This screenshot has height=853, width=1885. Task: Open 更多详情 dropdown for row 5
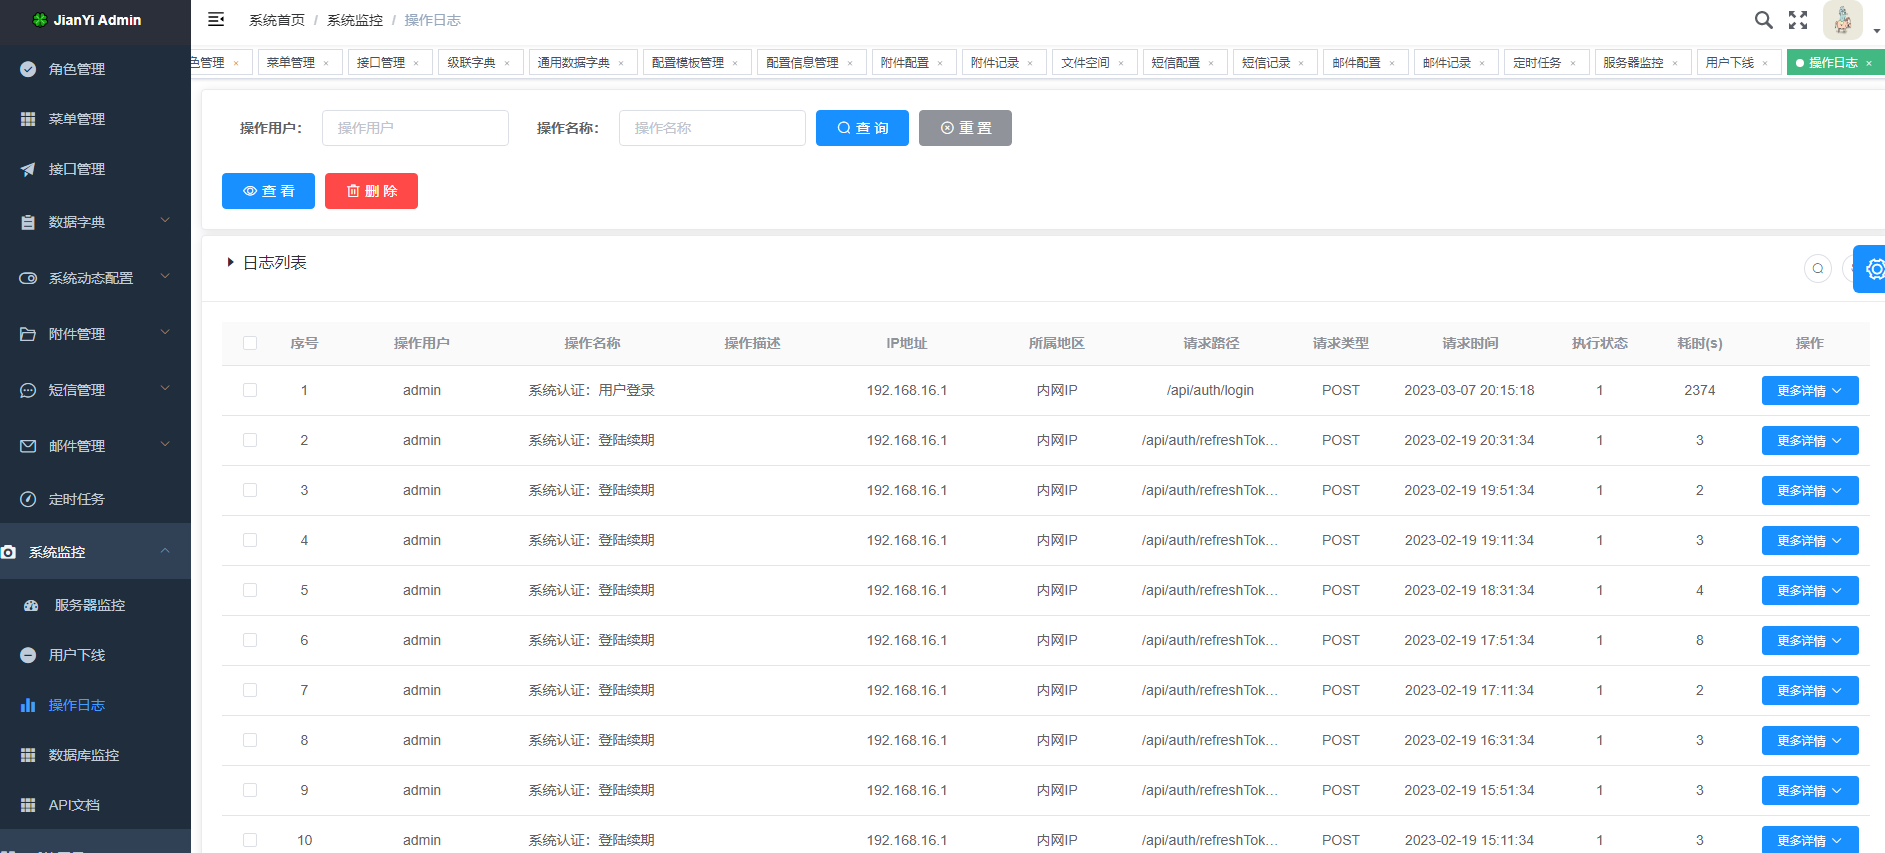(1810, 591)
